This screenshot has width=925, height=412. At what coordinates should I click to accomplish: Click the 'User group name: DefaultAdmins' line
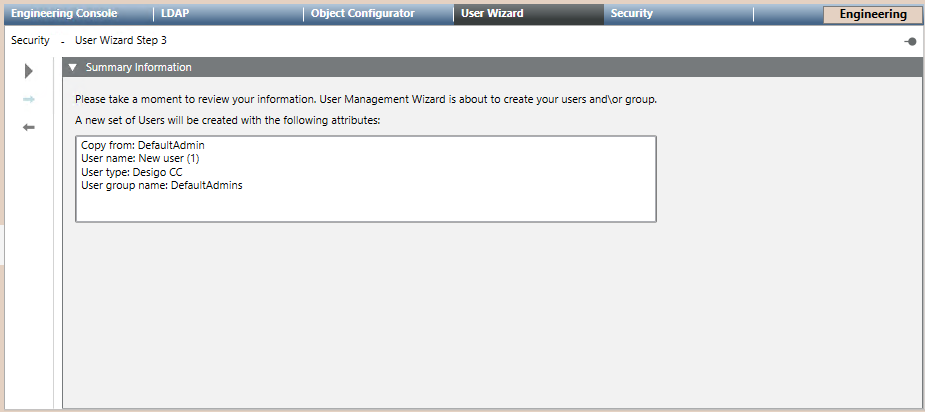pyautogui.click(x=161, y=185)
